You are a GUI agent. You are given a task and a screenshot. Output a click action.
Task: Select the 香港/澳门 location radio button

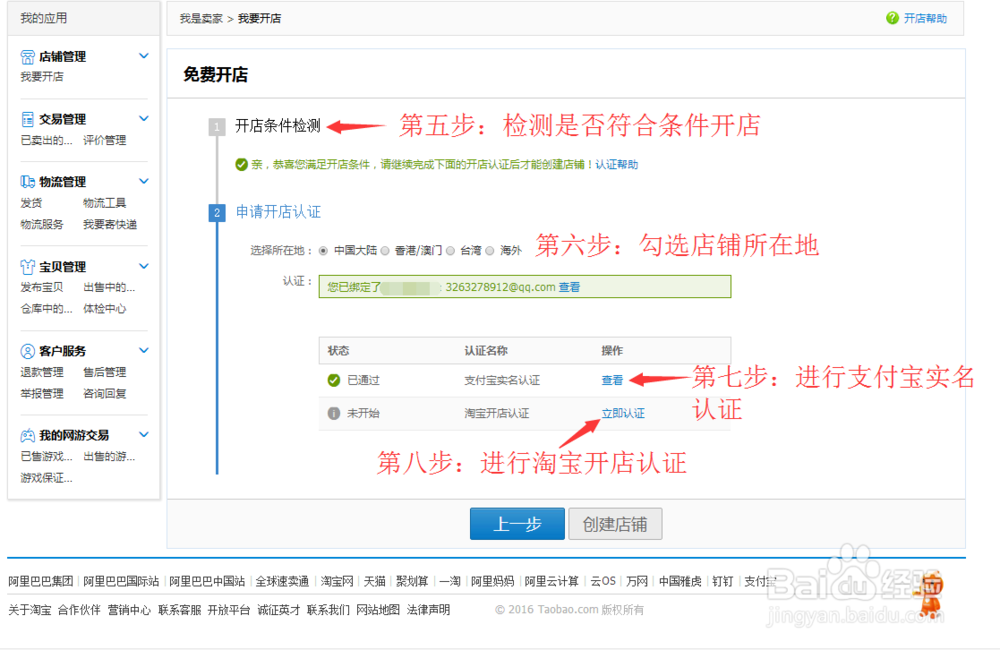(385, 247)
